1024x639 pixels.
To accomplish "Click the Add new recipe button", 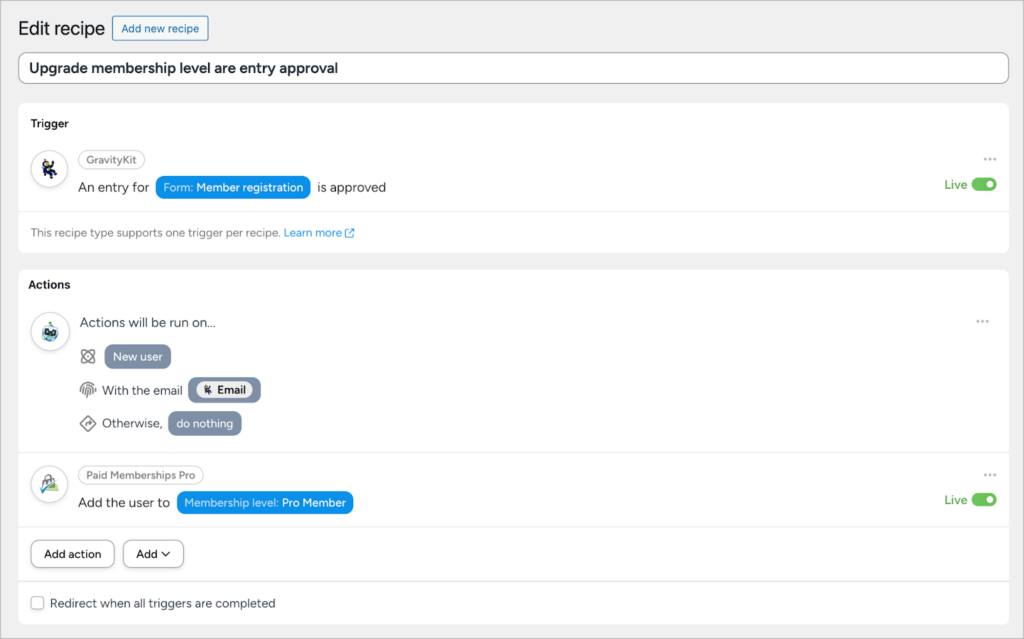I will [x=159, y=28].
